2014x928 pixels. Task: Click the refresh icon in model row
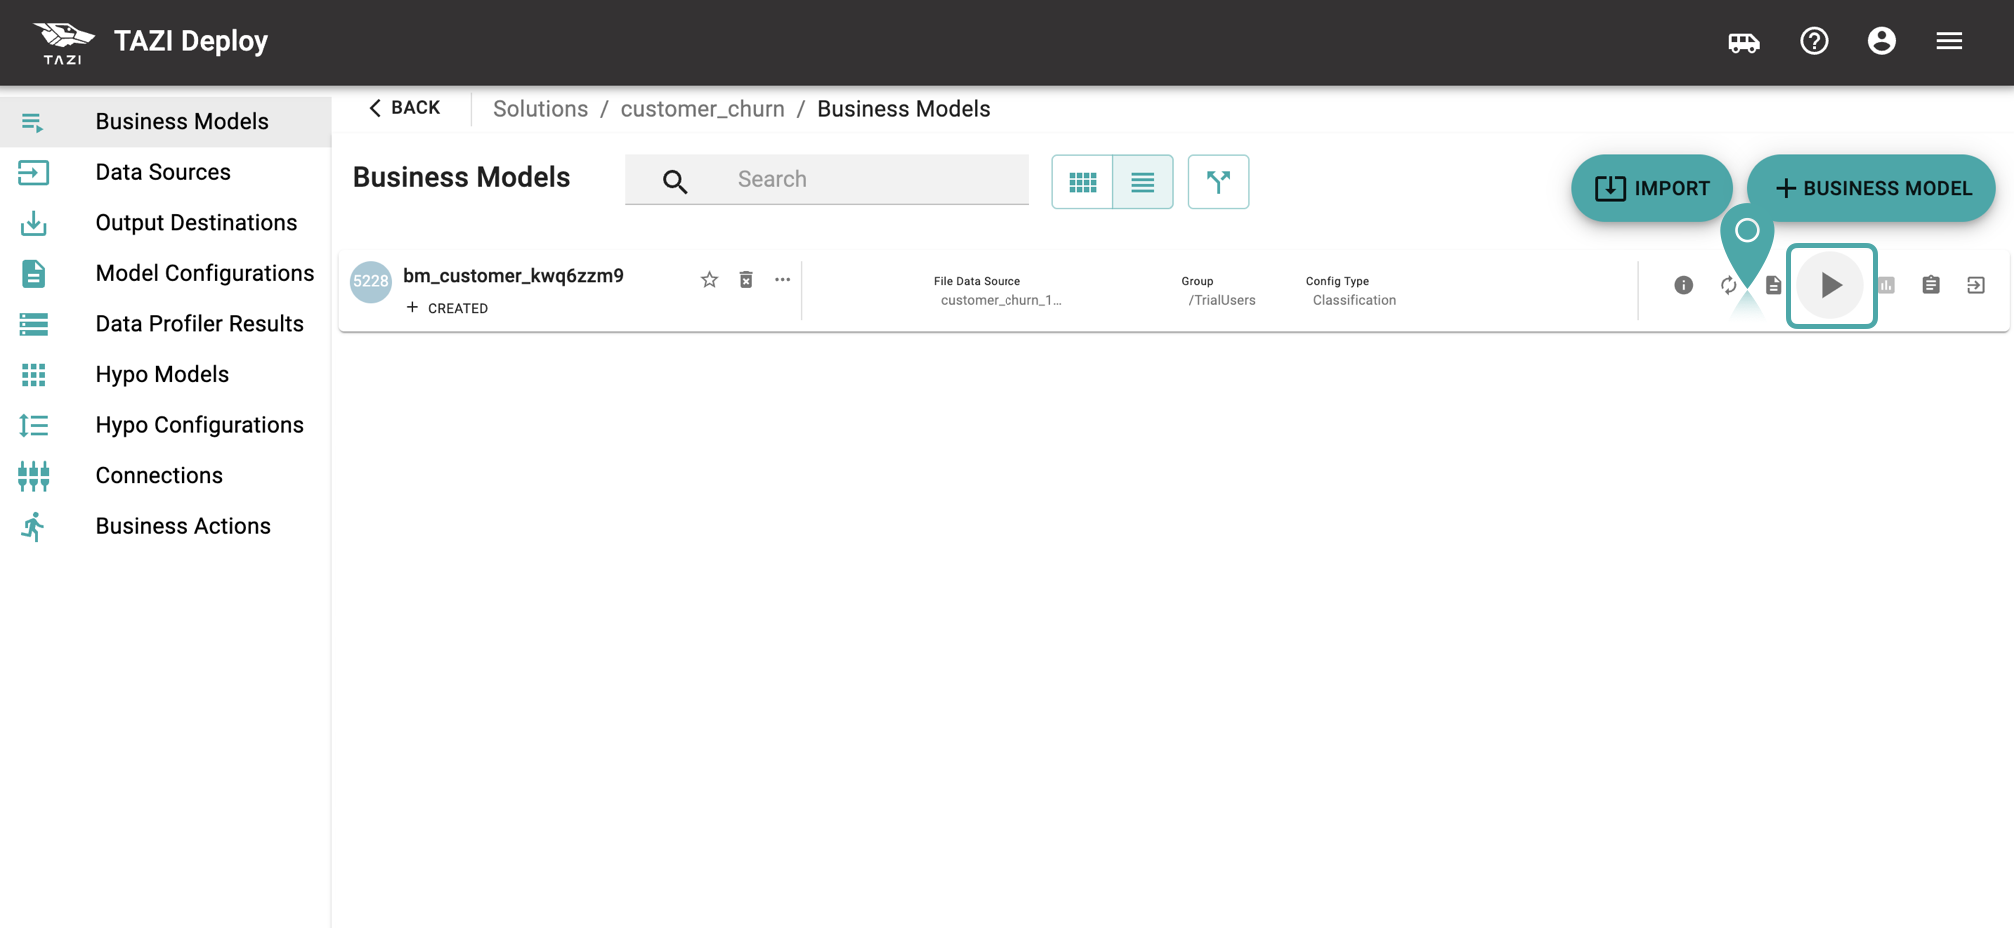[x=1729, y=285]
